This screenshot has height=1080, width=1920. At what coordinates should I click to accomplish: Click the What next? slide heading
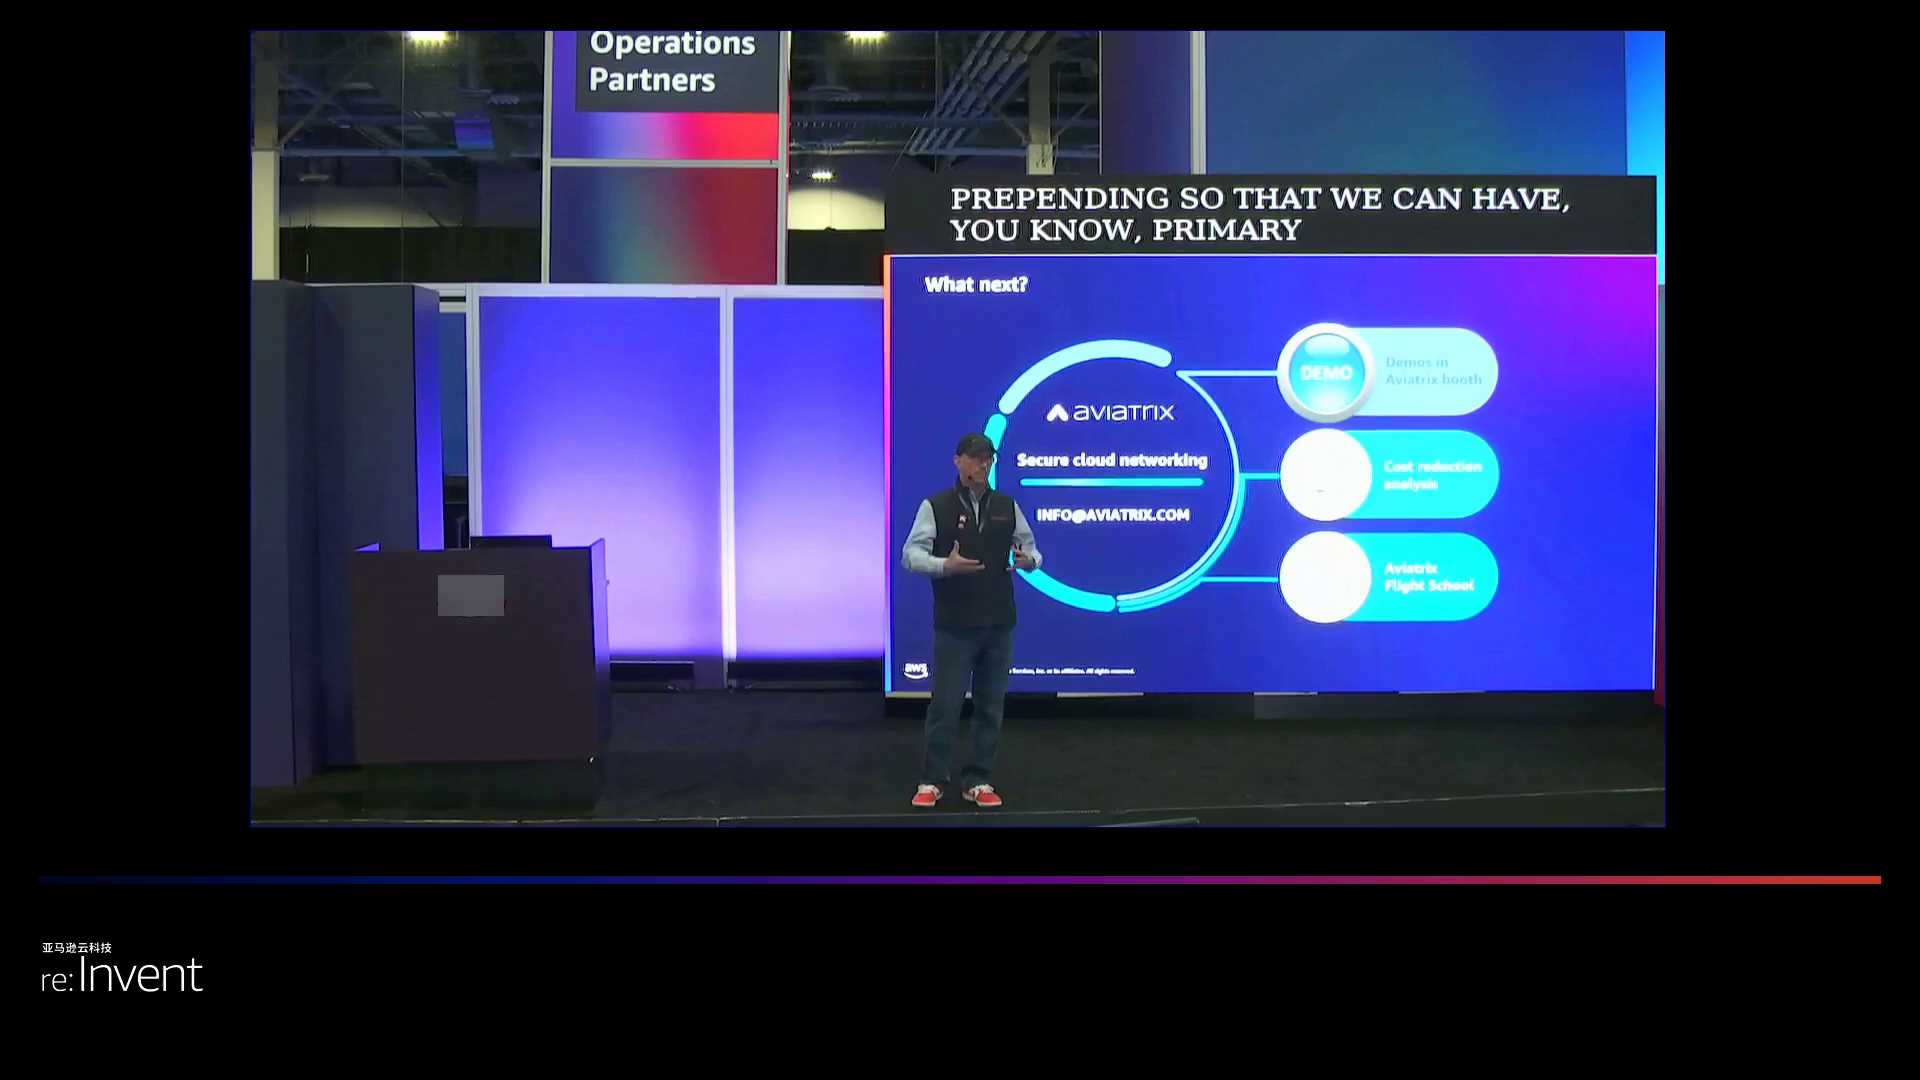pyautogui.click(x=975, y=285)
